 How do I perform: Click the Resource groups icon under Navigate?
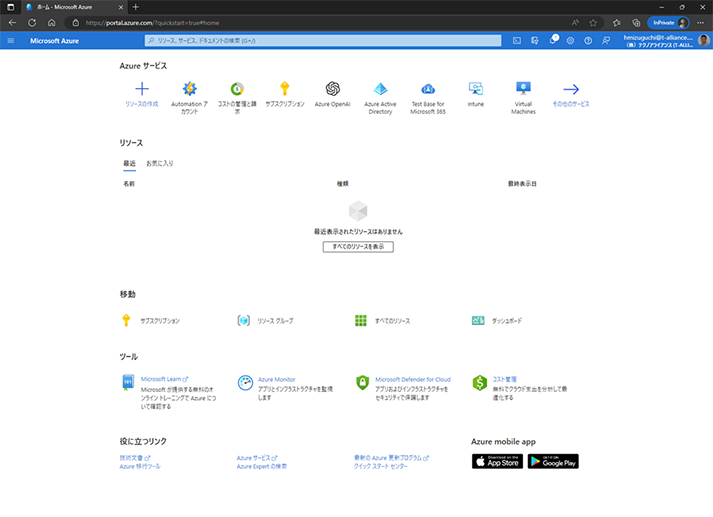(244, 321)
